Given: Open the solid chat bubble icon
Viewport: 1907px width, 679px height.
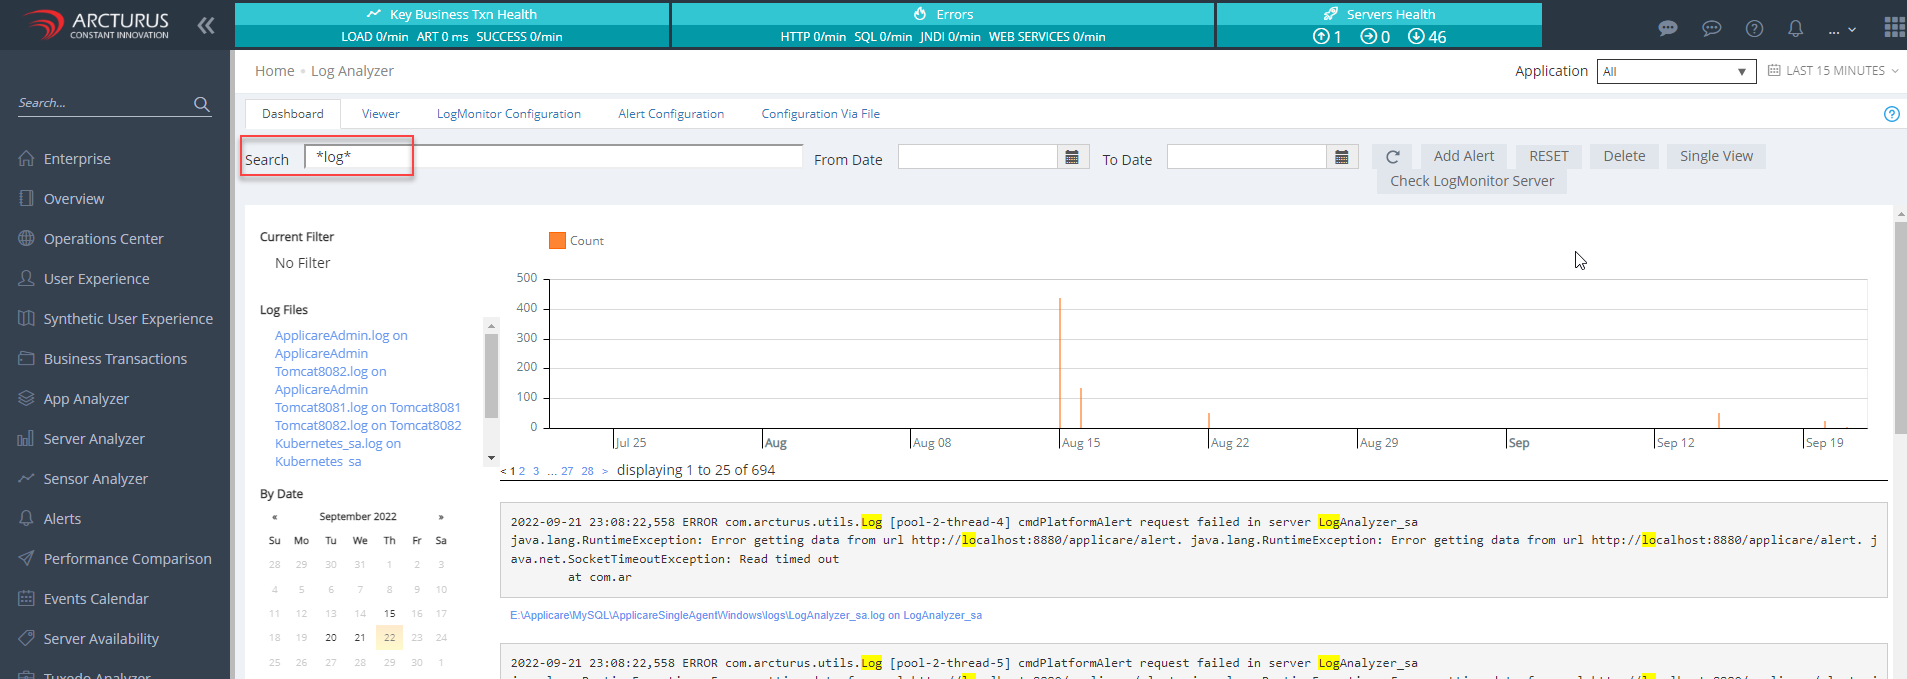Looking at the screenshot, I should point(1667,28).
